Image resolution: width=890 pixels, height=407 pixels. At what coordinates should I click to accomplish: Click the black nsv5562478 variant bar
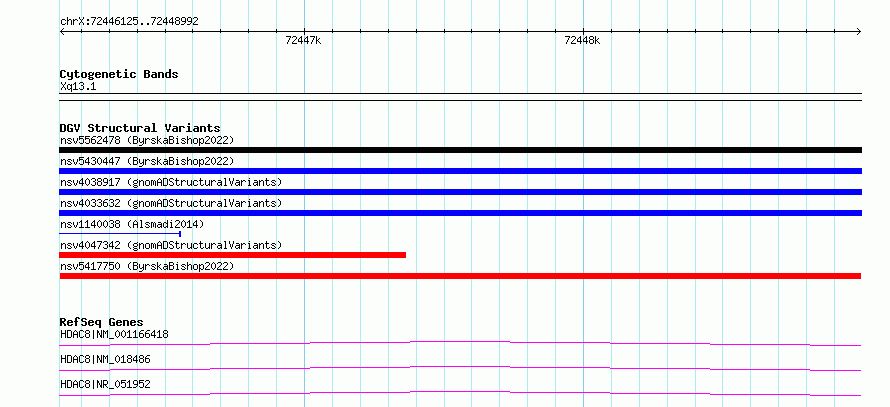click(x=460, y=150)
